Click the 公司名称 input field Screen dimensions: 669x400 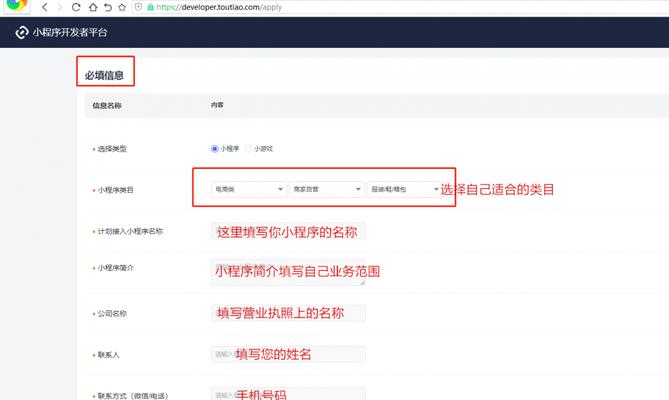tap(288, 313)
